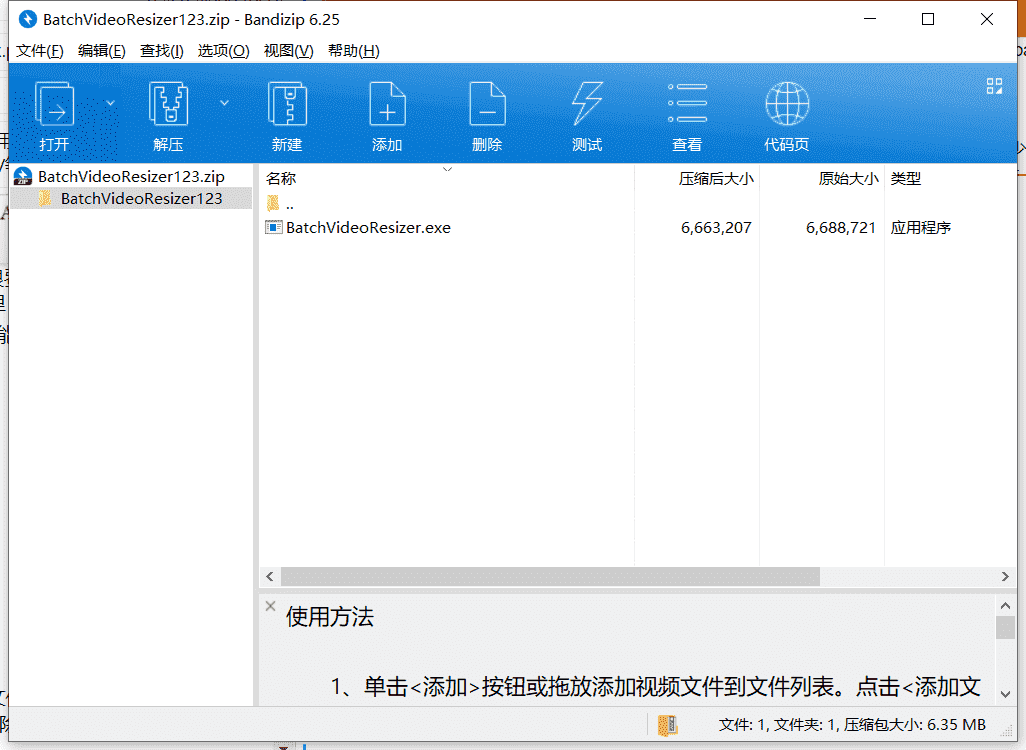Click original size value 6,688,721
This screenshot has height=750, width=1026.
[841, 227]
